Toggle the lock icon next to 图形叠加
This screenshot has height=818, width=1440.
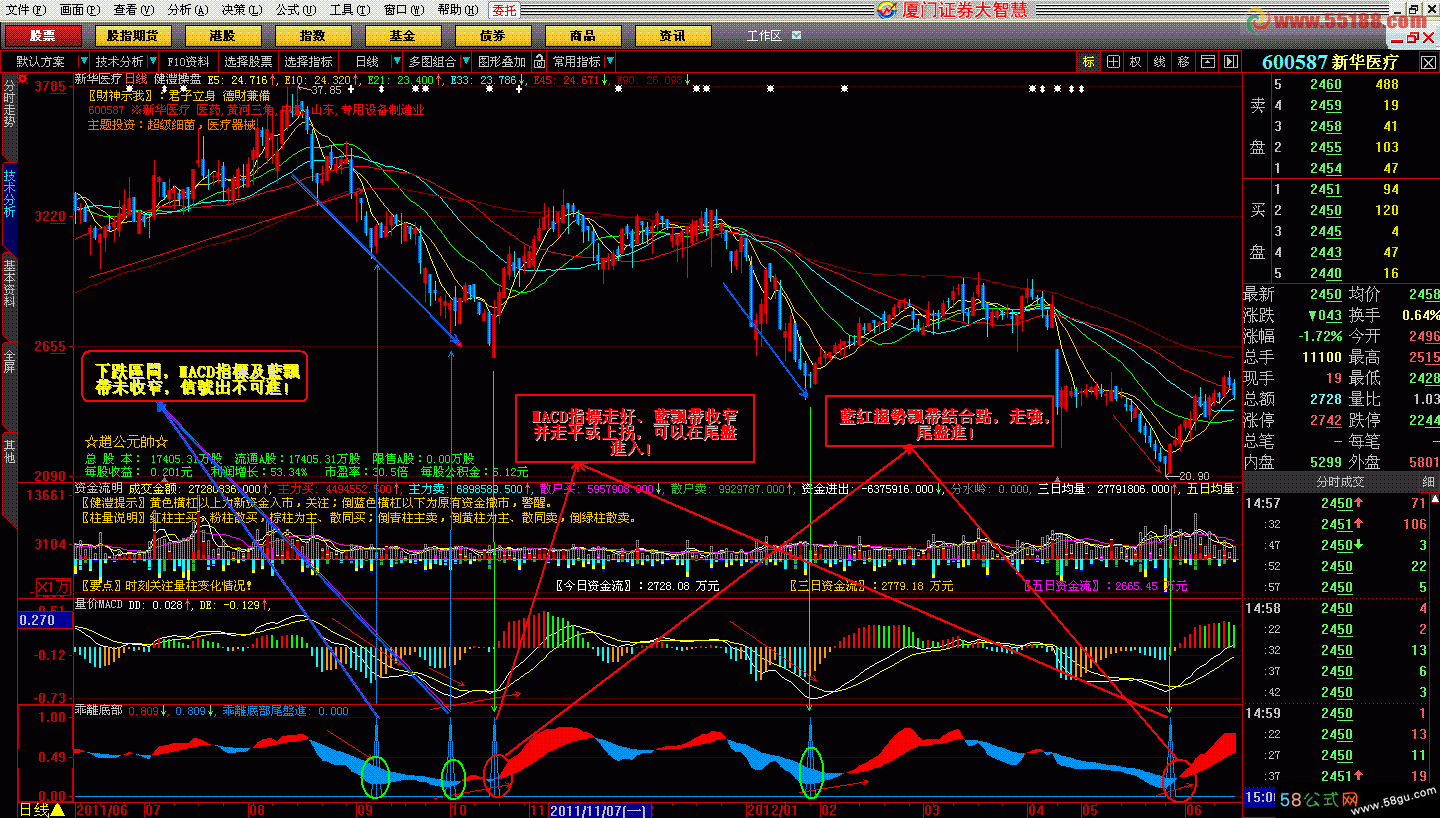(539, 62)
